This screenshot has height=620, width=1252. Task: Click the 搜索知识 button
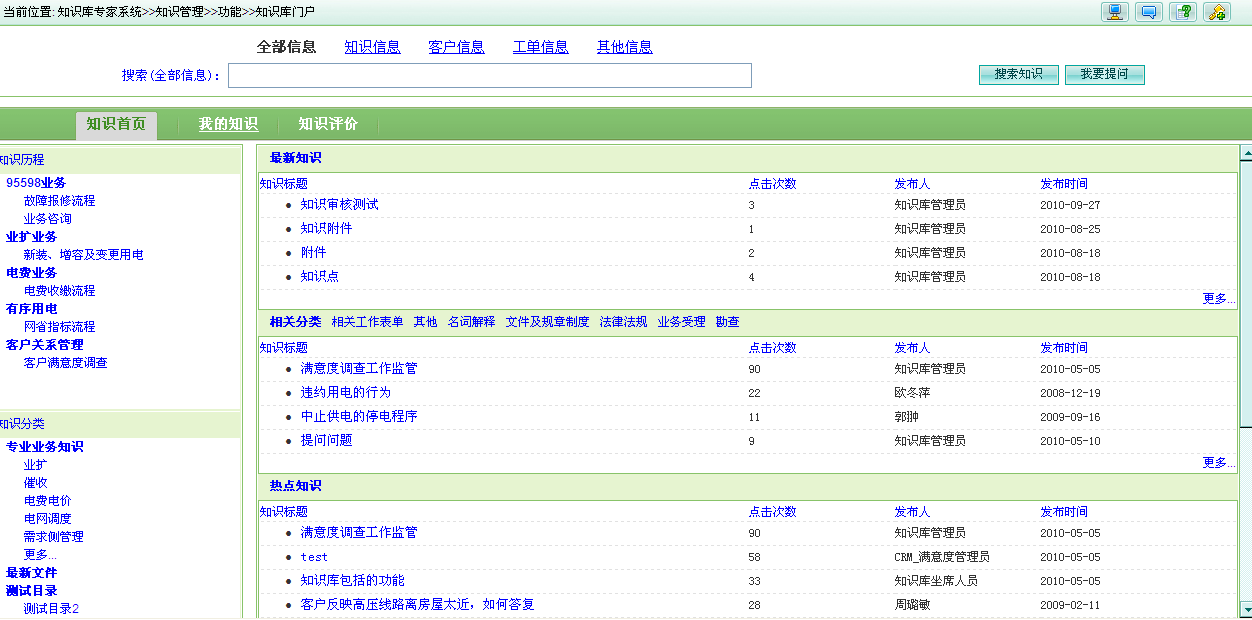[x=1018, y=75]
